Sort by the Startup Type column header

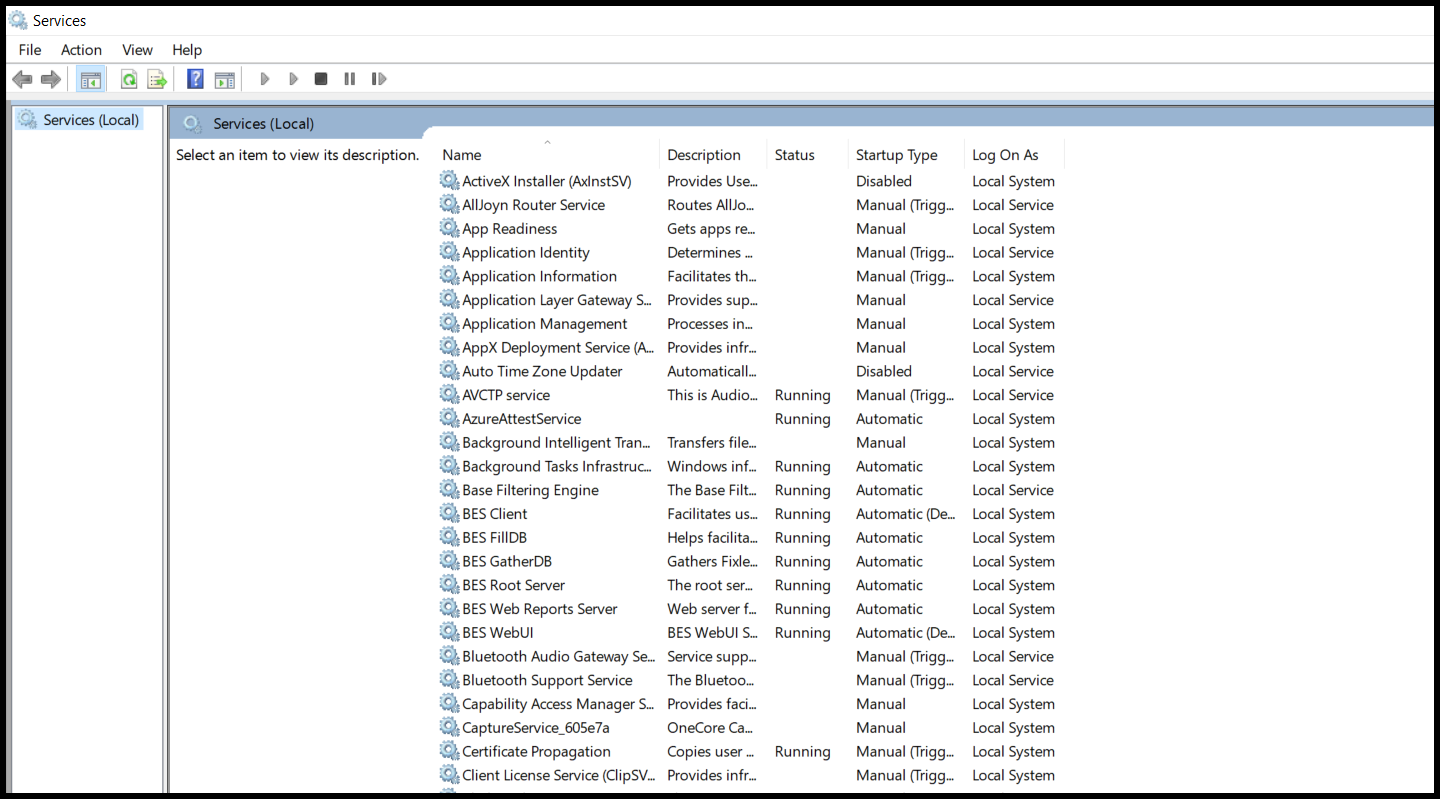[x=896, y=155]
